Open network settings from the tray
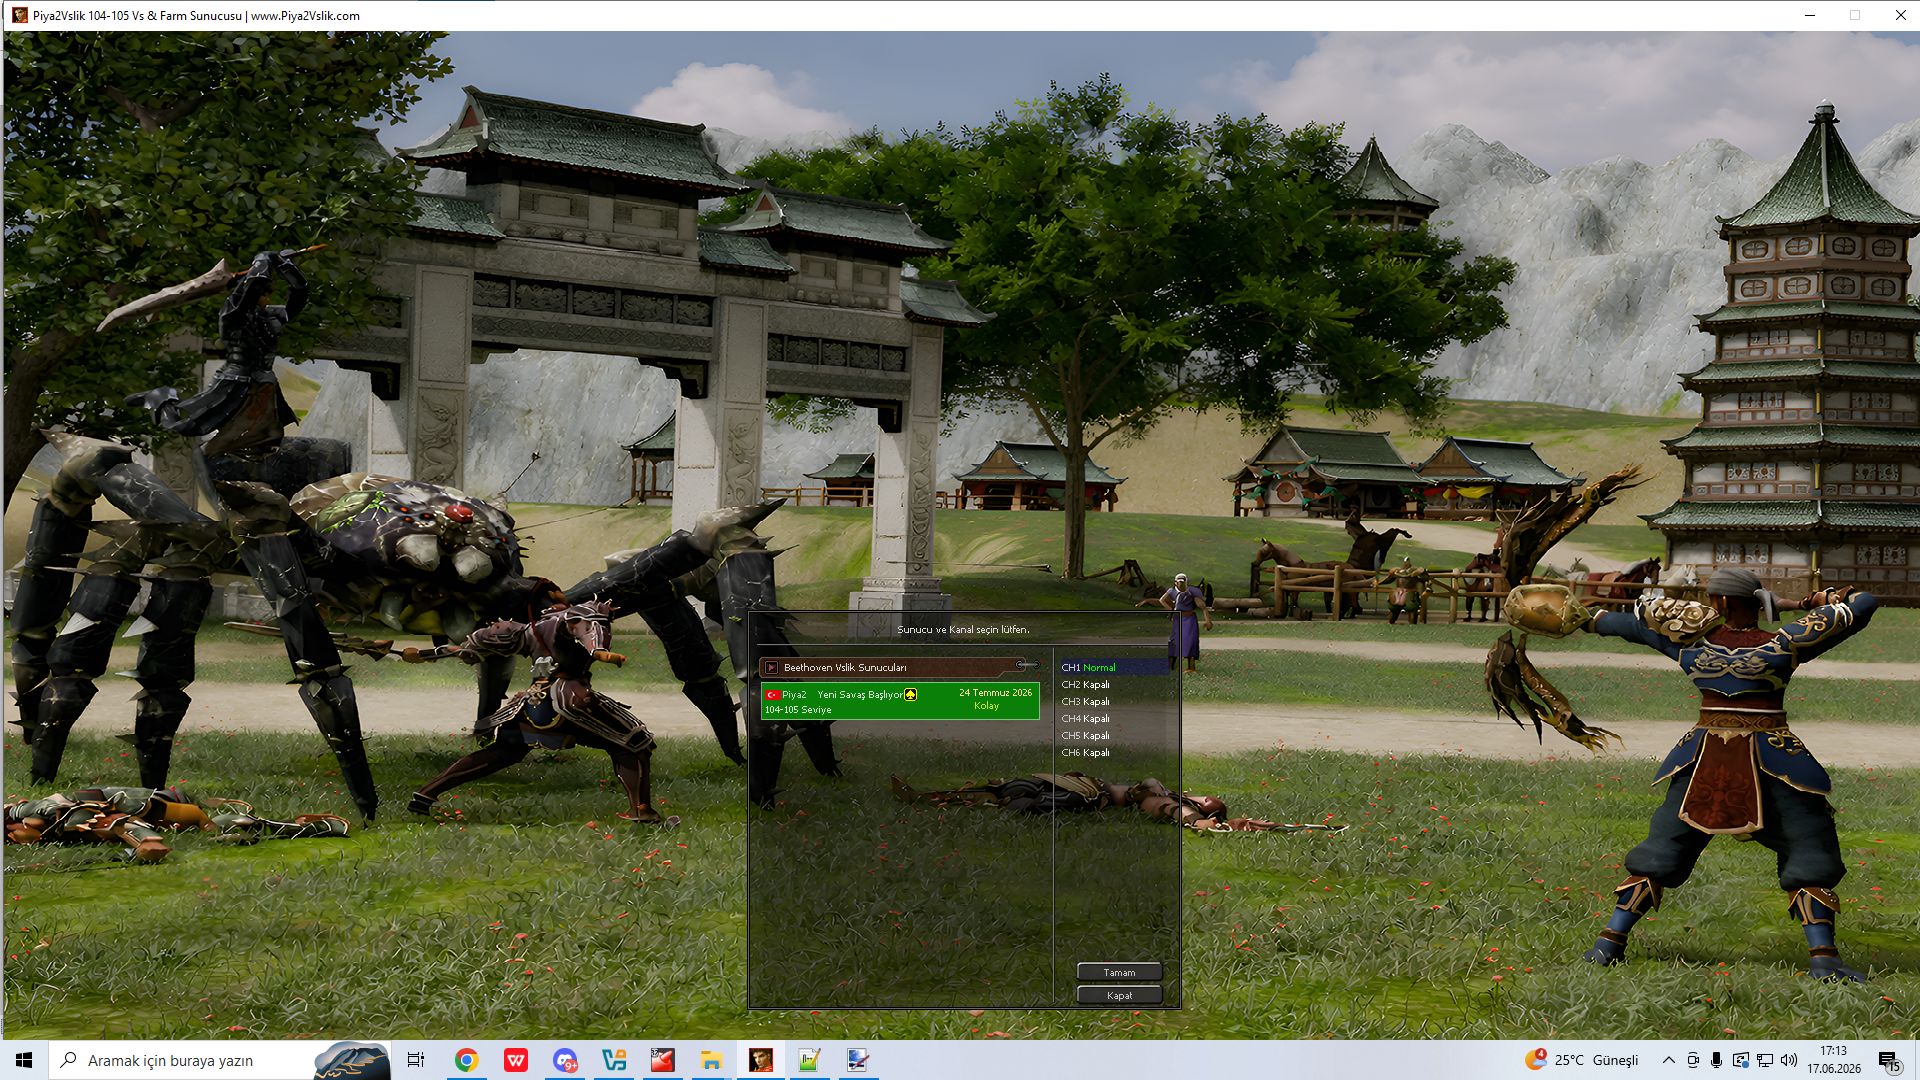1920x1080 pixels. point(1765,1060)
